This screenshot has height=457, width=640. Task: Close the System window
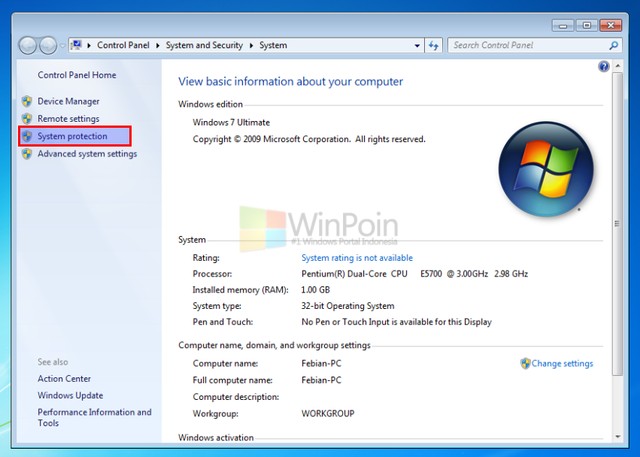610,25
